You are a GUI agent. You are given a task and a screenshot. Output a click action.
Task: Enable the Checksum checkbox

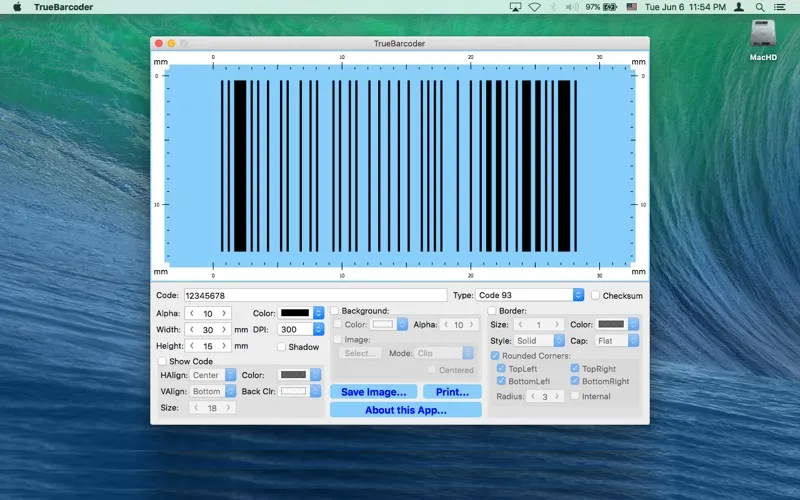pyautogui.click(x=596, y=296)
